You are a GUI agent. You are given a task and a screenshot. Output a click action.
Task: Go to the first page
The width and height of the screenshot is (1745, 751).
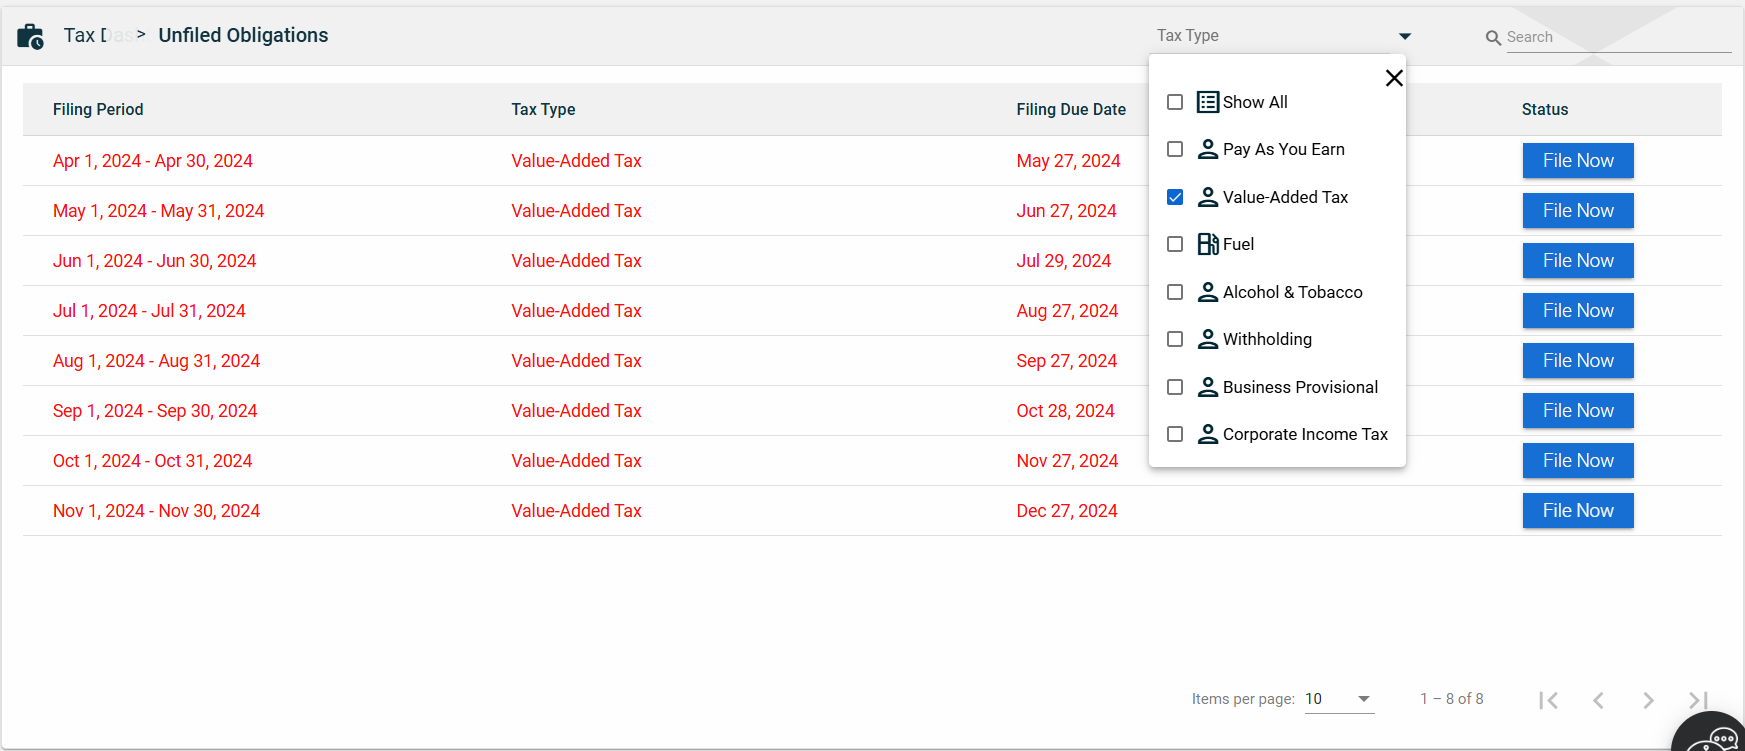pos(1549,700)
